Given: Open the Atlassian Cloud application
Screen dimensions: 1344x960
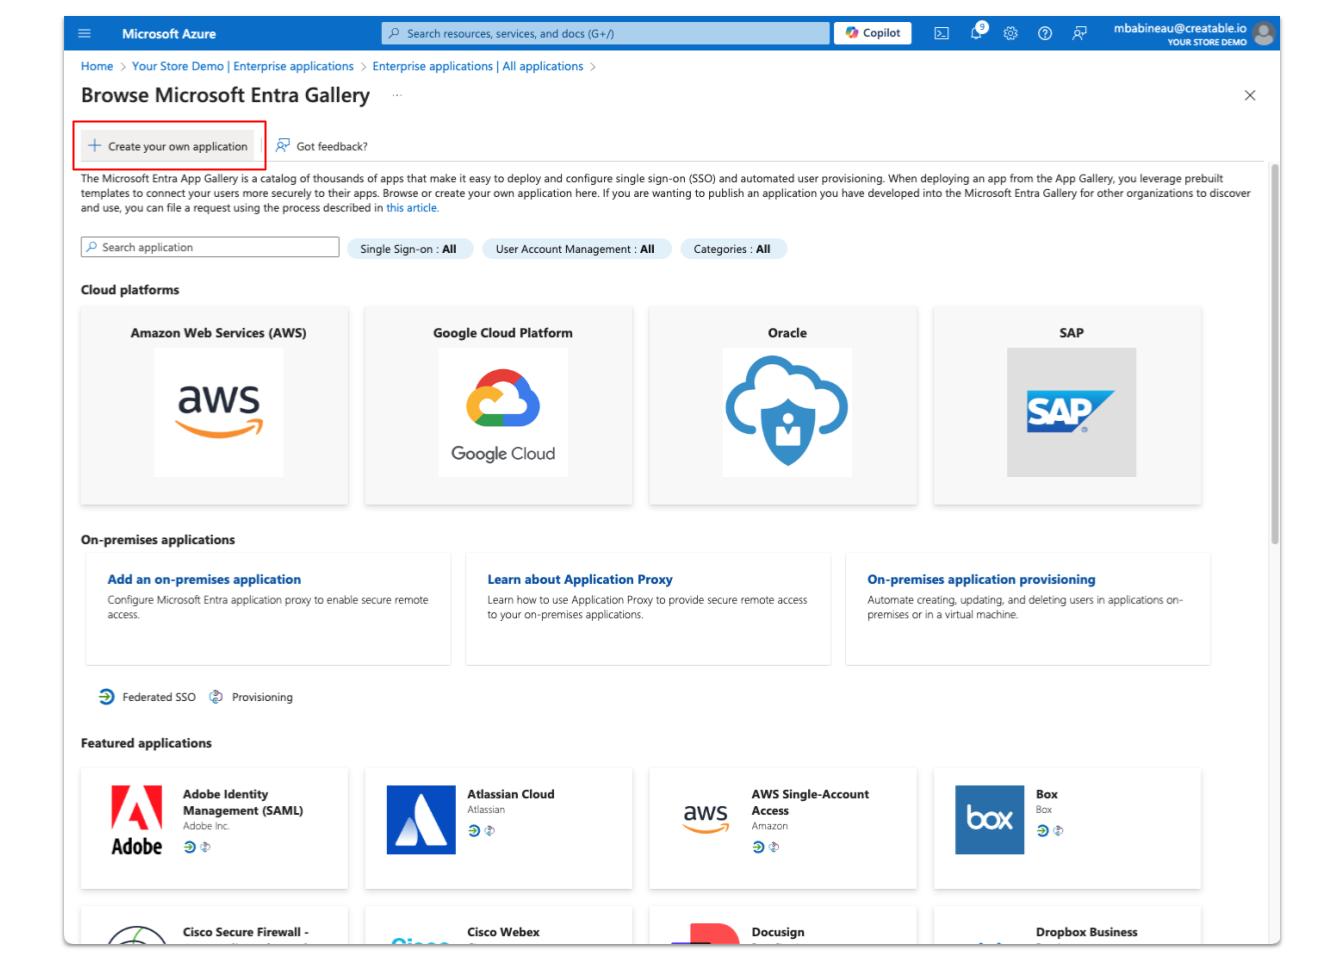Looking at the screenshot, I should 511,794.
